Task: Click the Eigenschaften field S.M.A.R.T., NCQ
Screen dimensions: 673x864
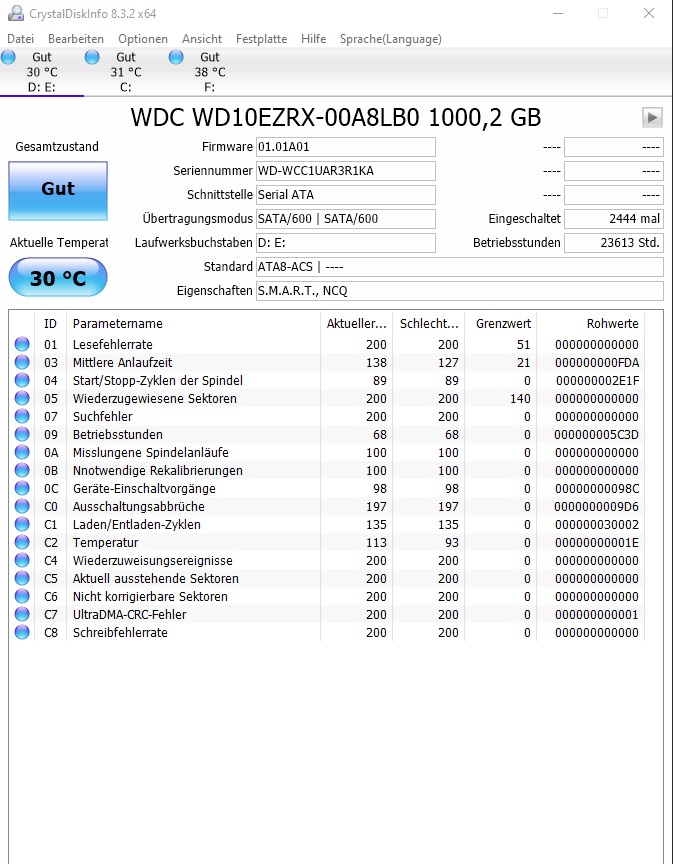Action: point(460,291)
